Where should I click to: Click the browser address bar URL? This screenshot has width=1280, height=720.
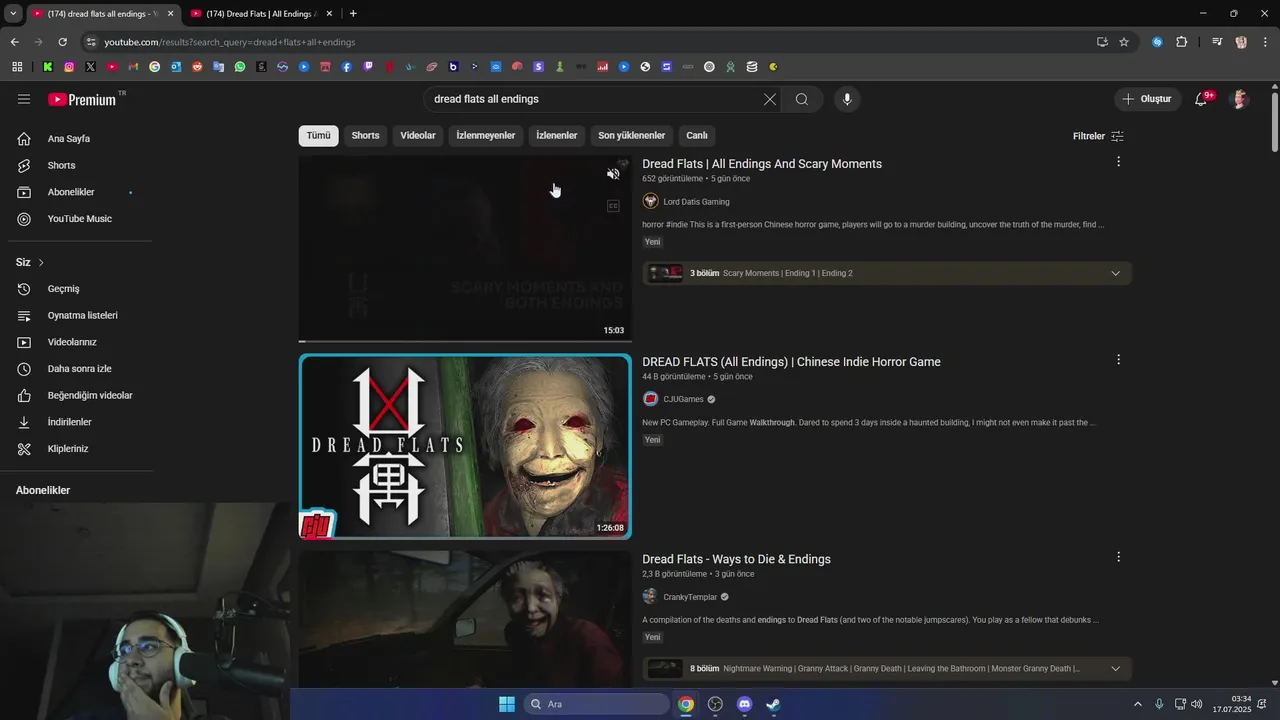230,42
